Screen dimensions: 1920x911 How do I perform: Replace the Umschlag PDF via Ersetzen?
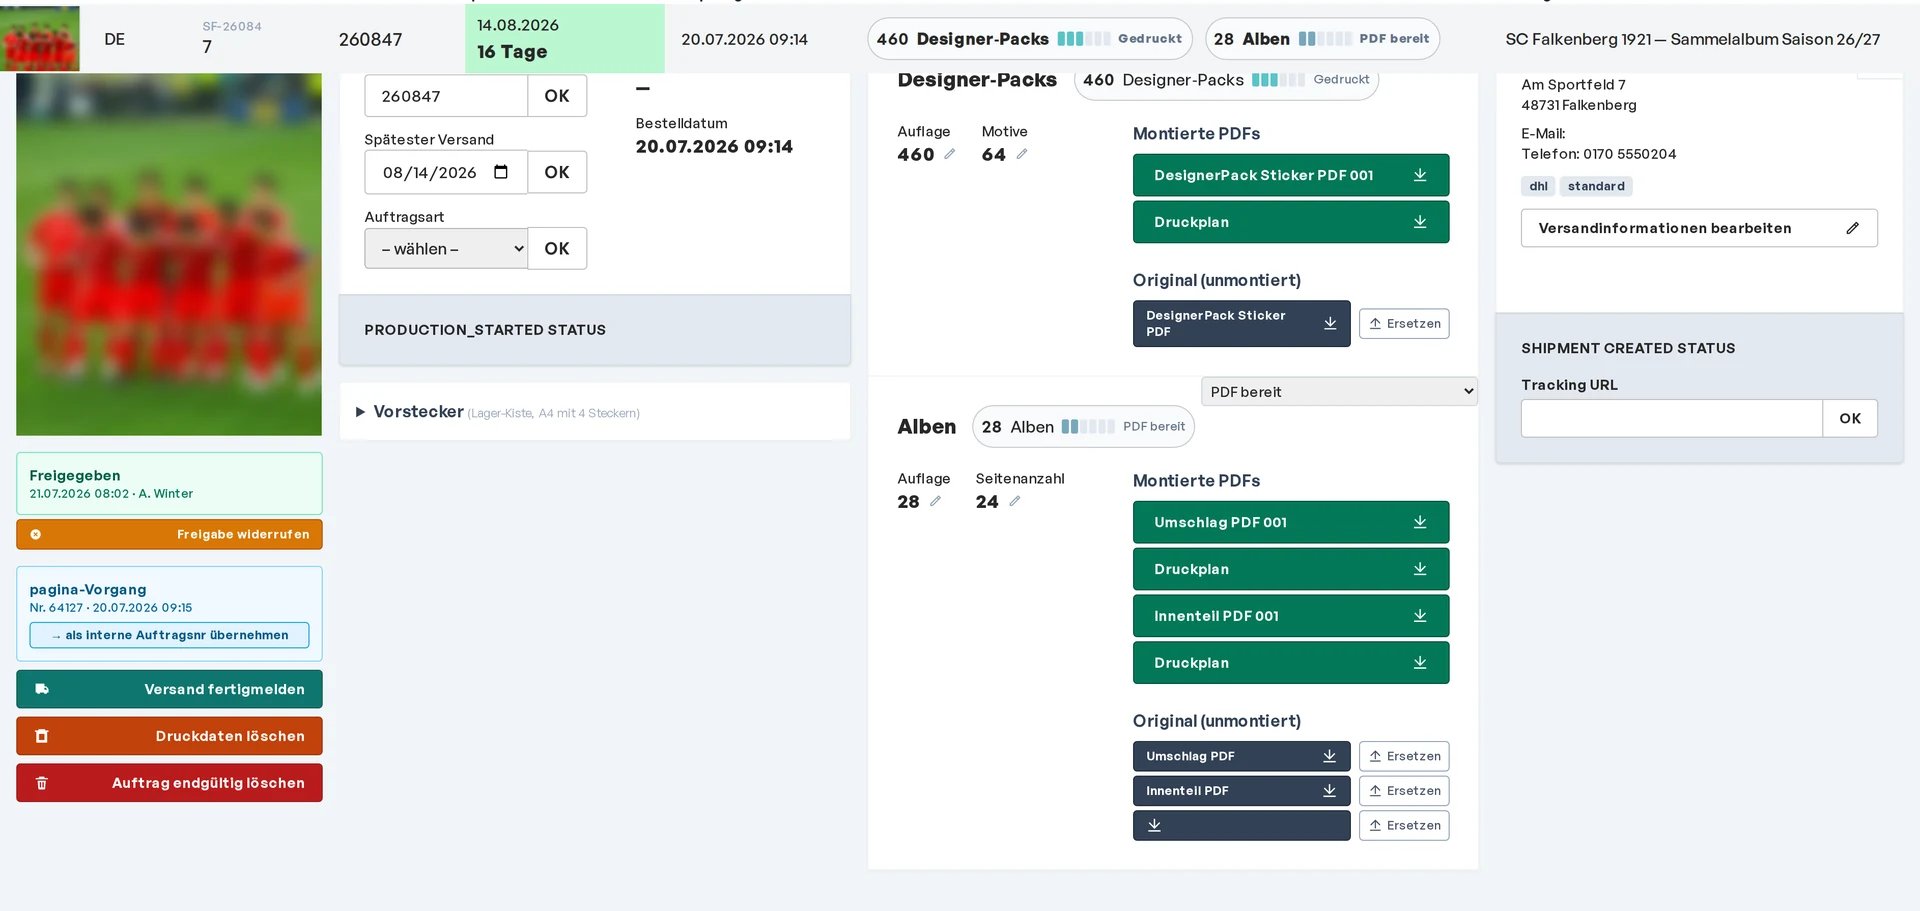tap(1404, 756)
